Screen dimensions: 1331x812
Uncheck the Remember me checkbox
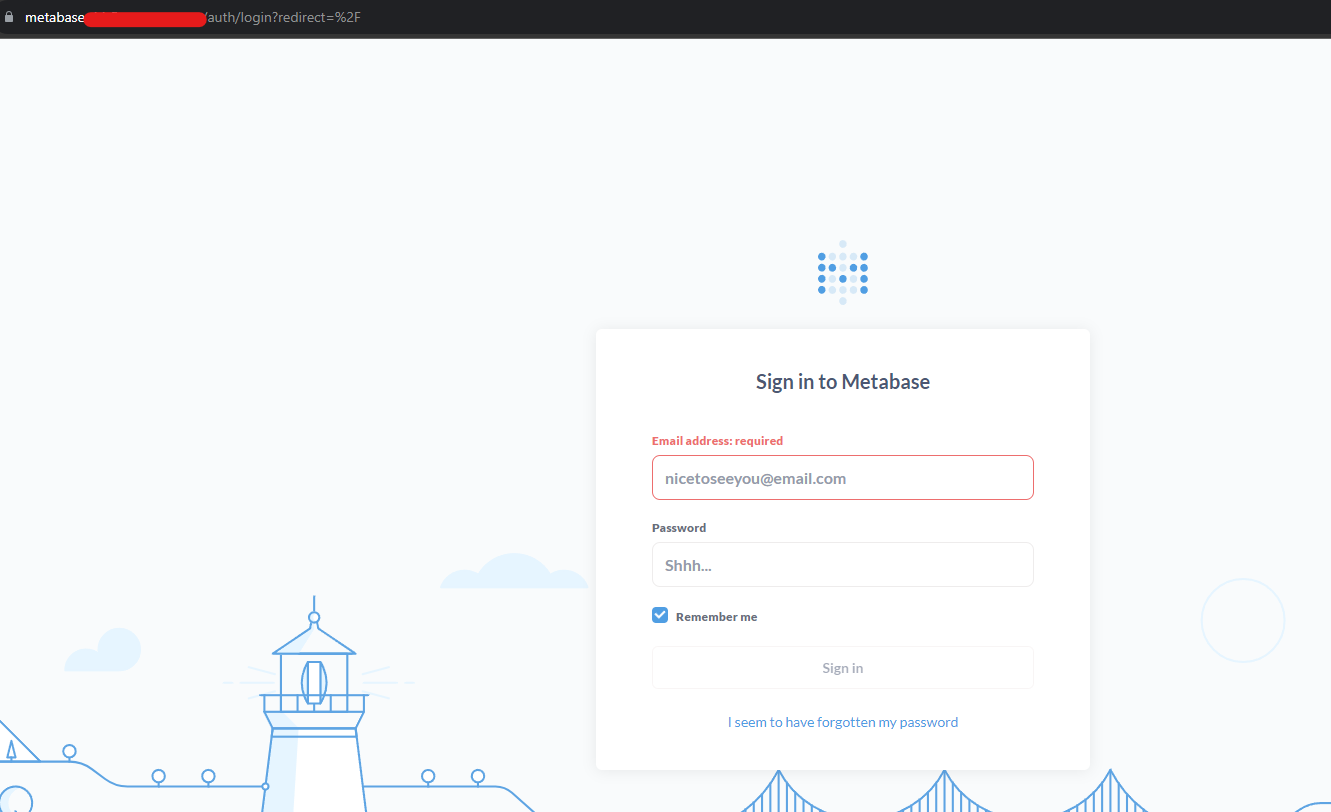tap(660, 616)
